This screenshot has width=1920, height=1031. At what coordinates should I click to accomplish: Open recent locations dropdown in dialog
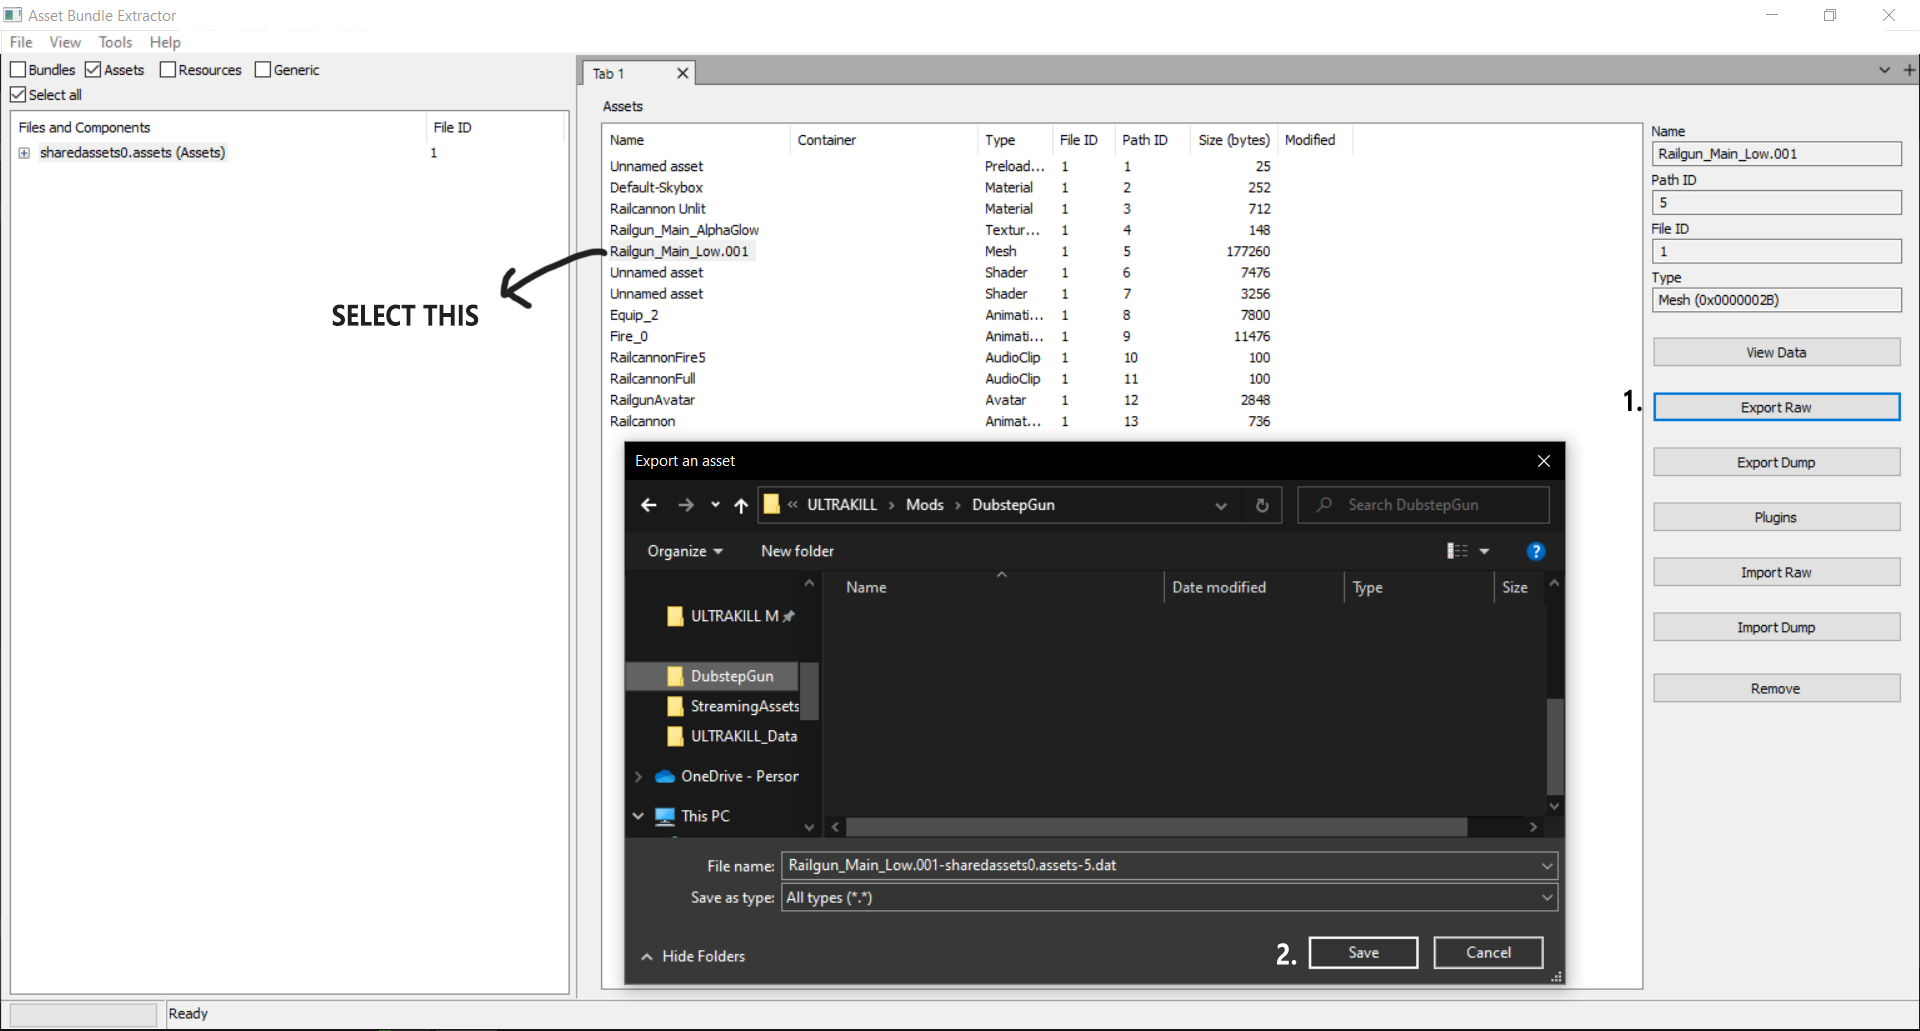[715, 505]
